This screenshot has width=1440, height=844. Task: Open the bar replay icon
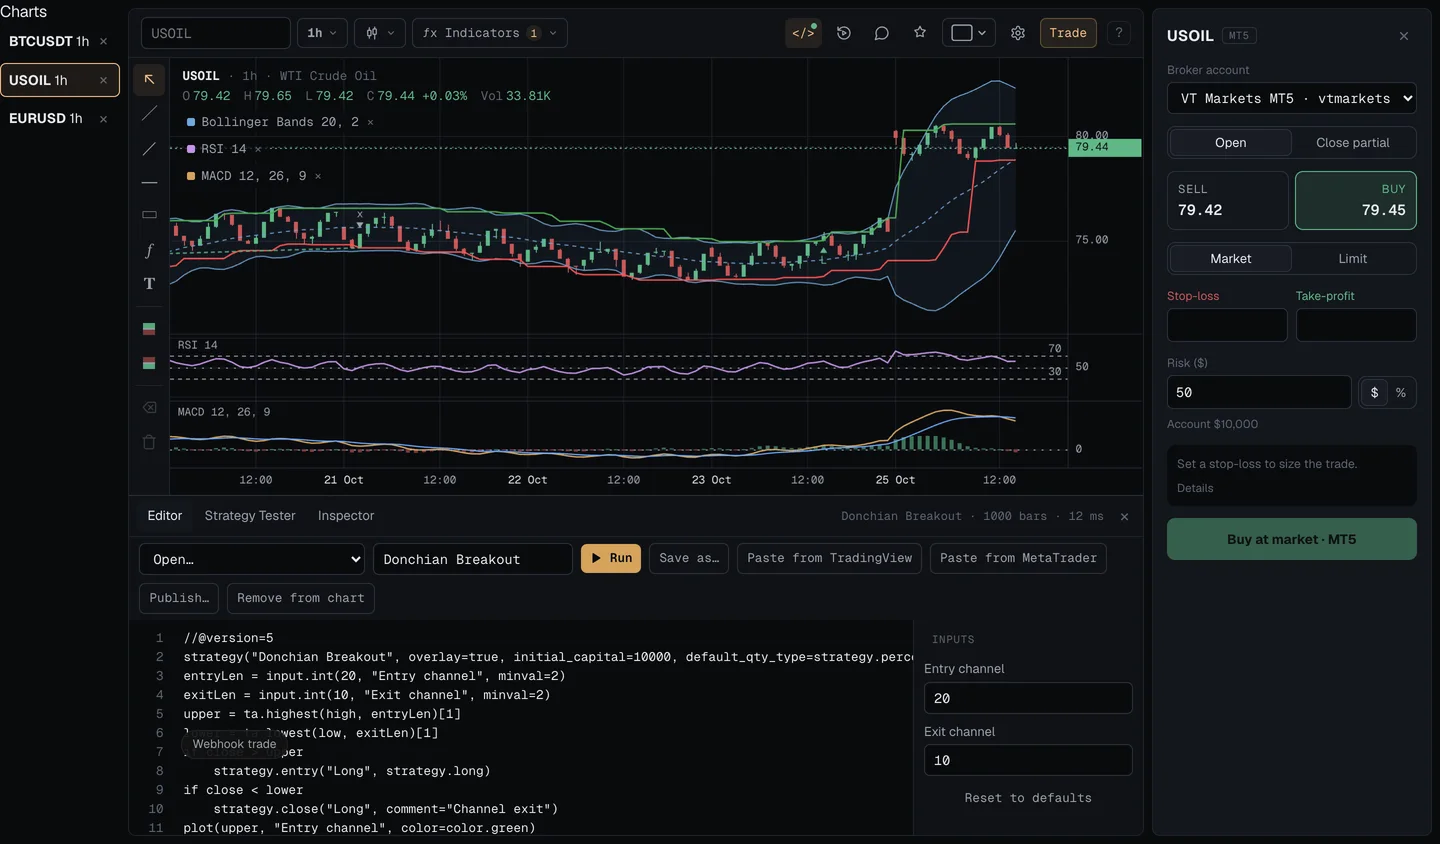tap(844, 33)
